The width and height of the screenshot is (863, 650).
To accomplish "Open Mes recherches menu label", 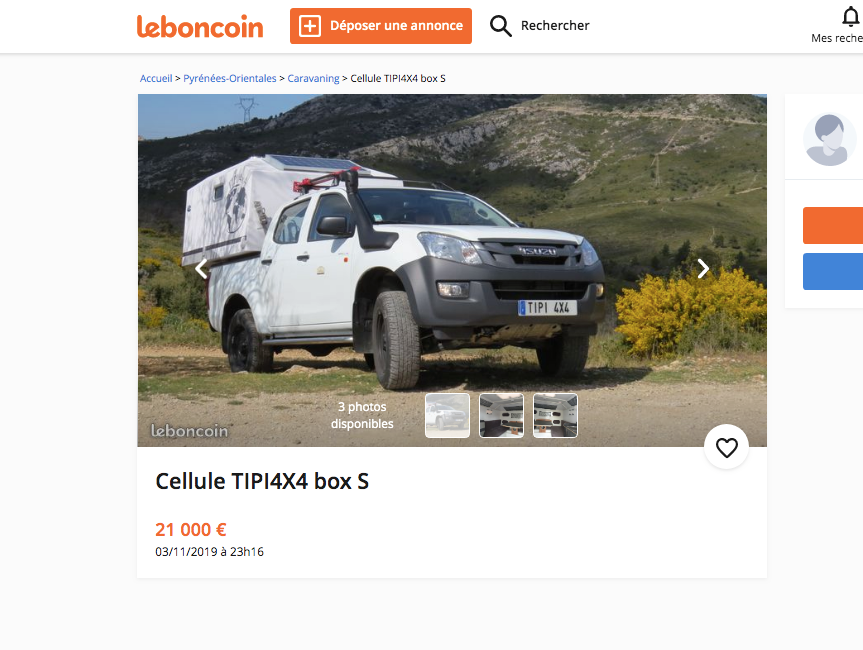I will [837, 38].
